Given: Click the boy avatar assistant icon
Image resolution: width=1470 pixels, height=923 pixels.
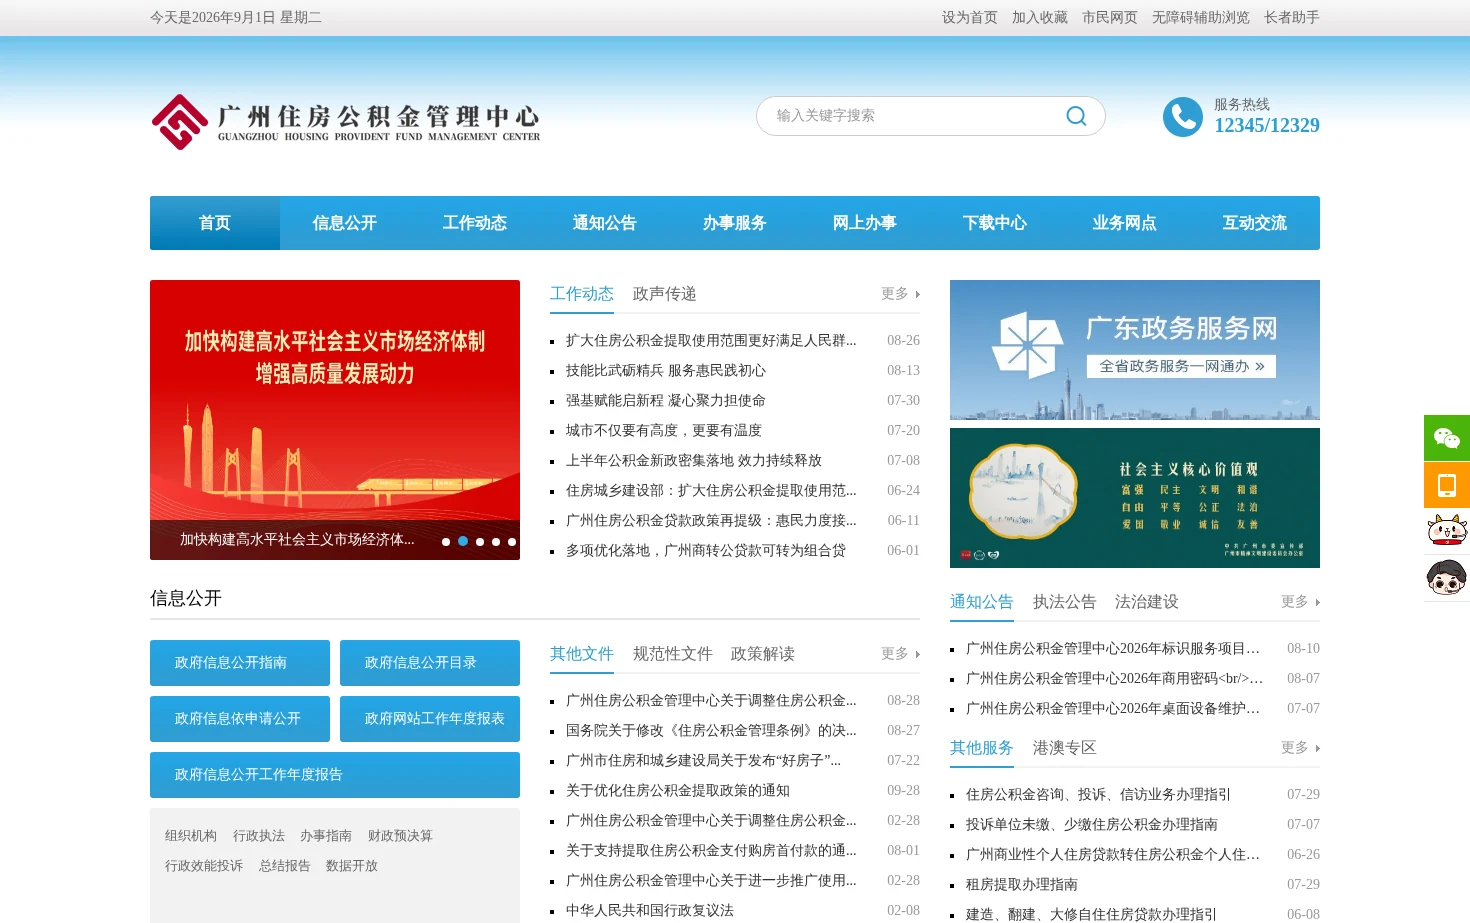Looking at the screenshot, I should pos(1447,578).
